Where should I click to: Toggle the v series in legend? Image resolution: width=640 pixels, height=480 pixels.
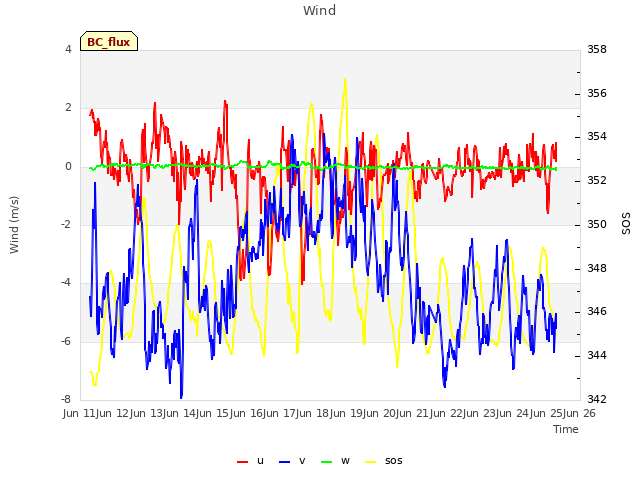point(292,461)
